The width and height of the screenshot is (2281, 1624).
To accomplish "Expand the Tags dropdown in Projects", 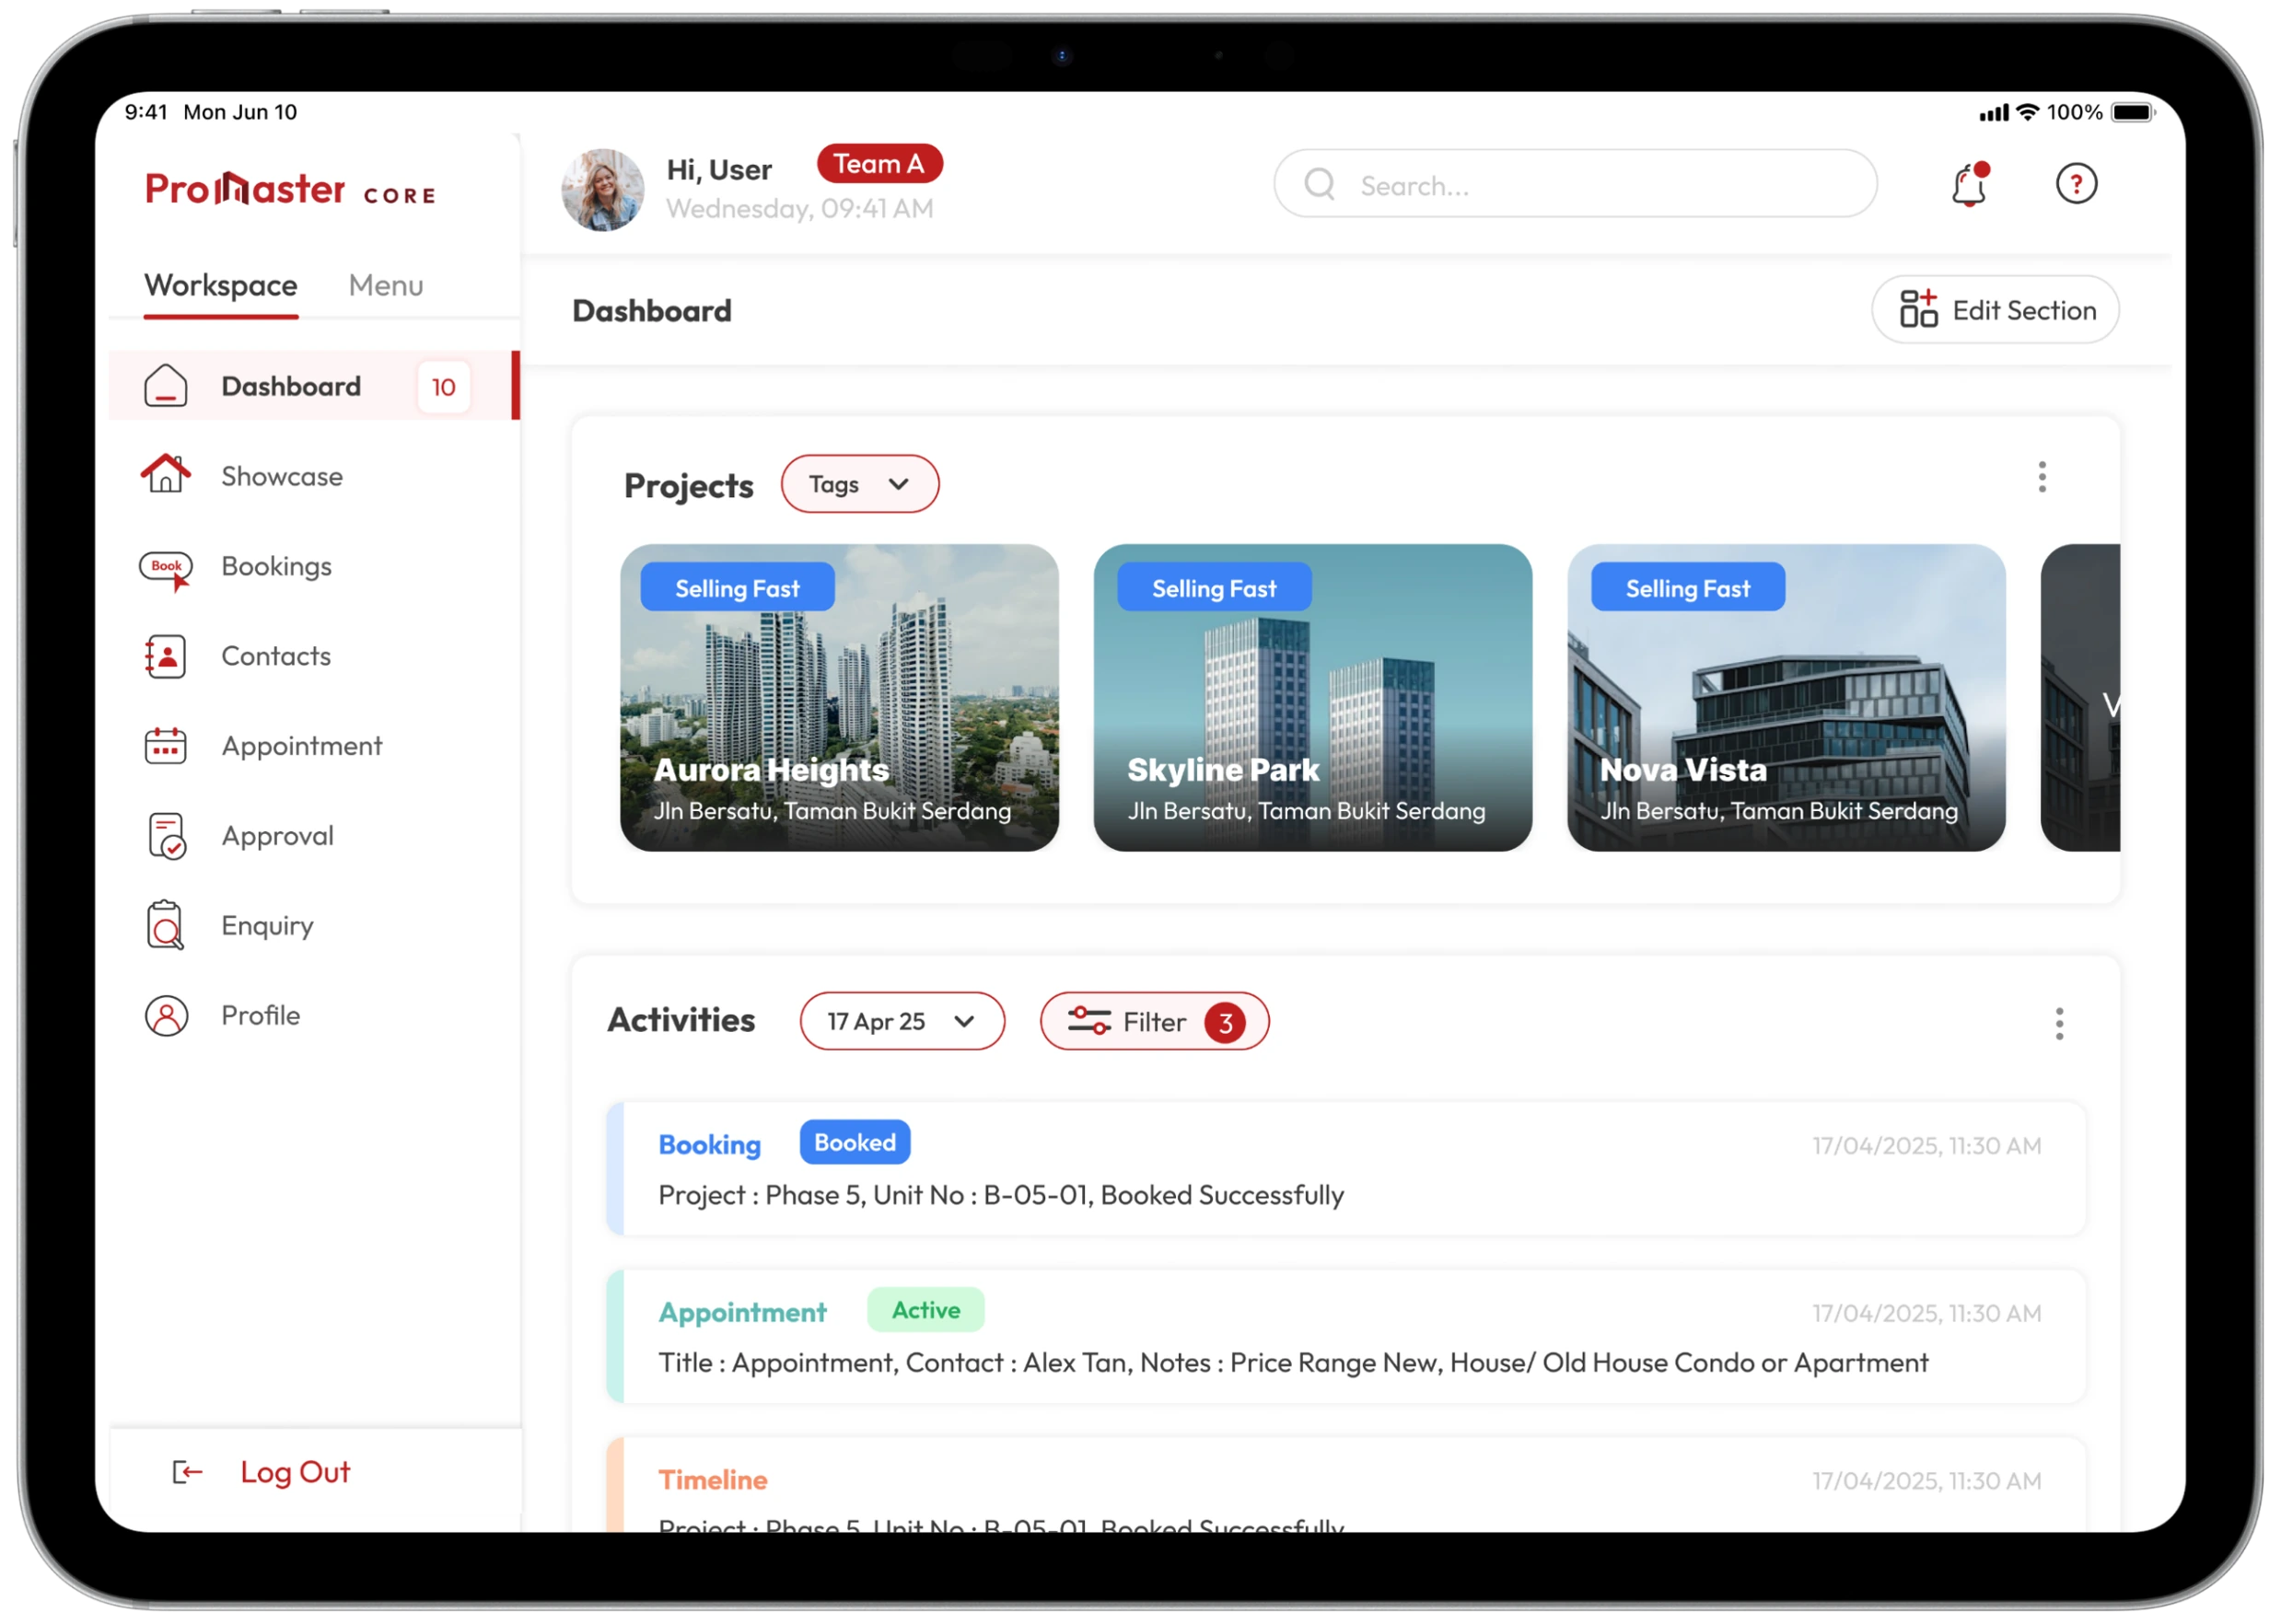I will (x=860, y=485).
